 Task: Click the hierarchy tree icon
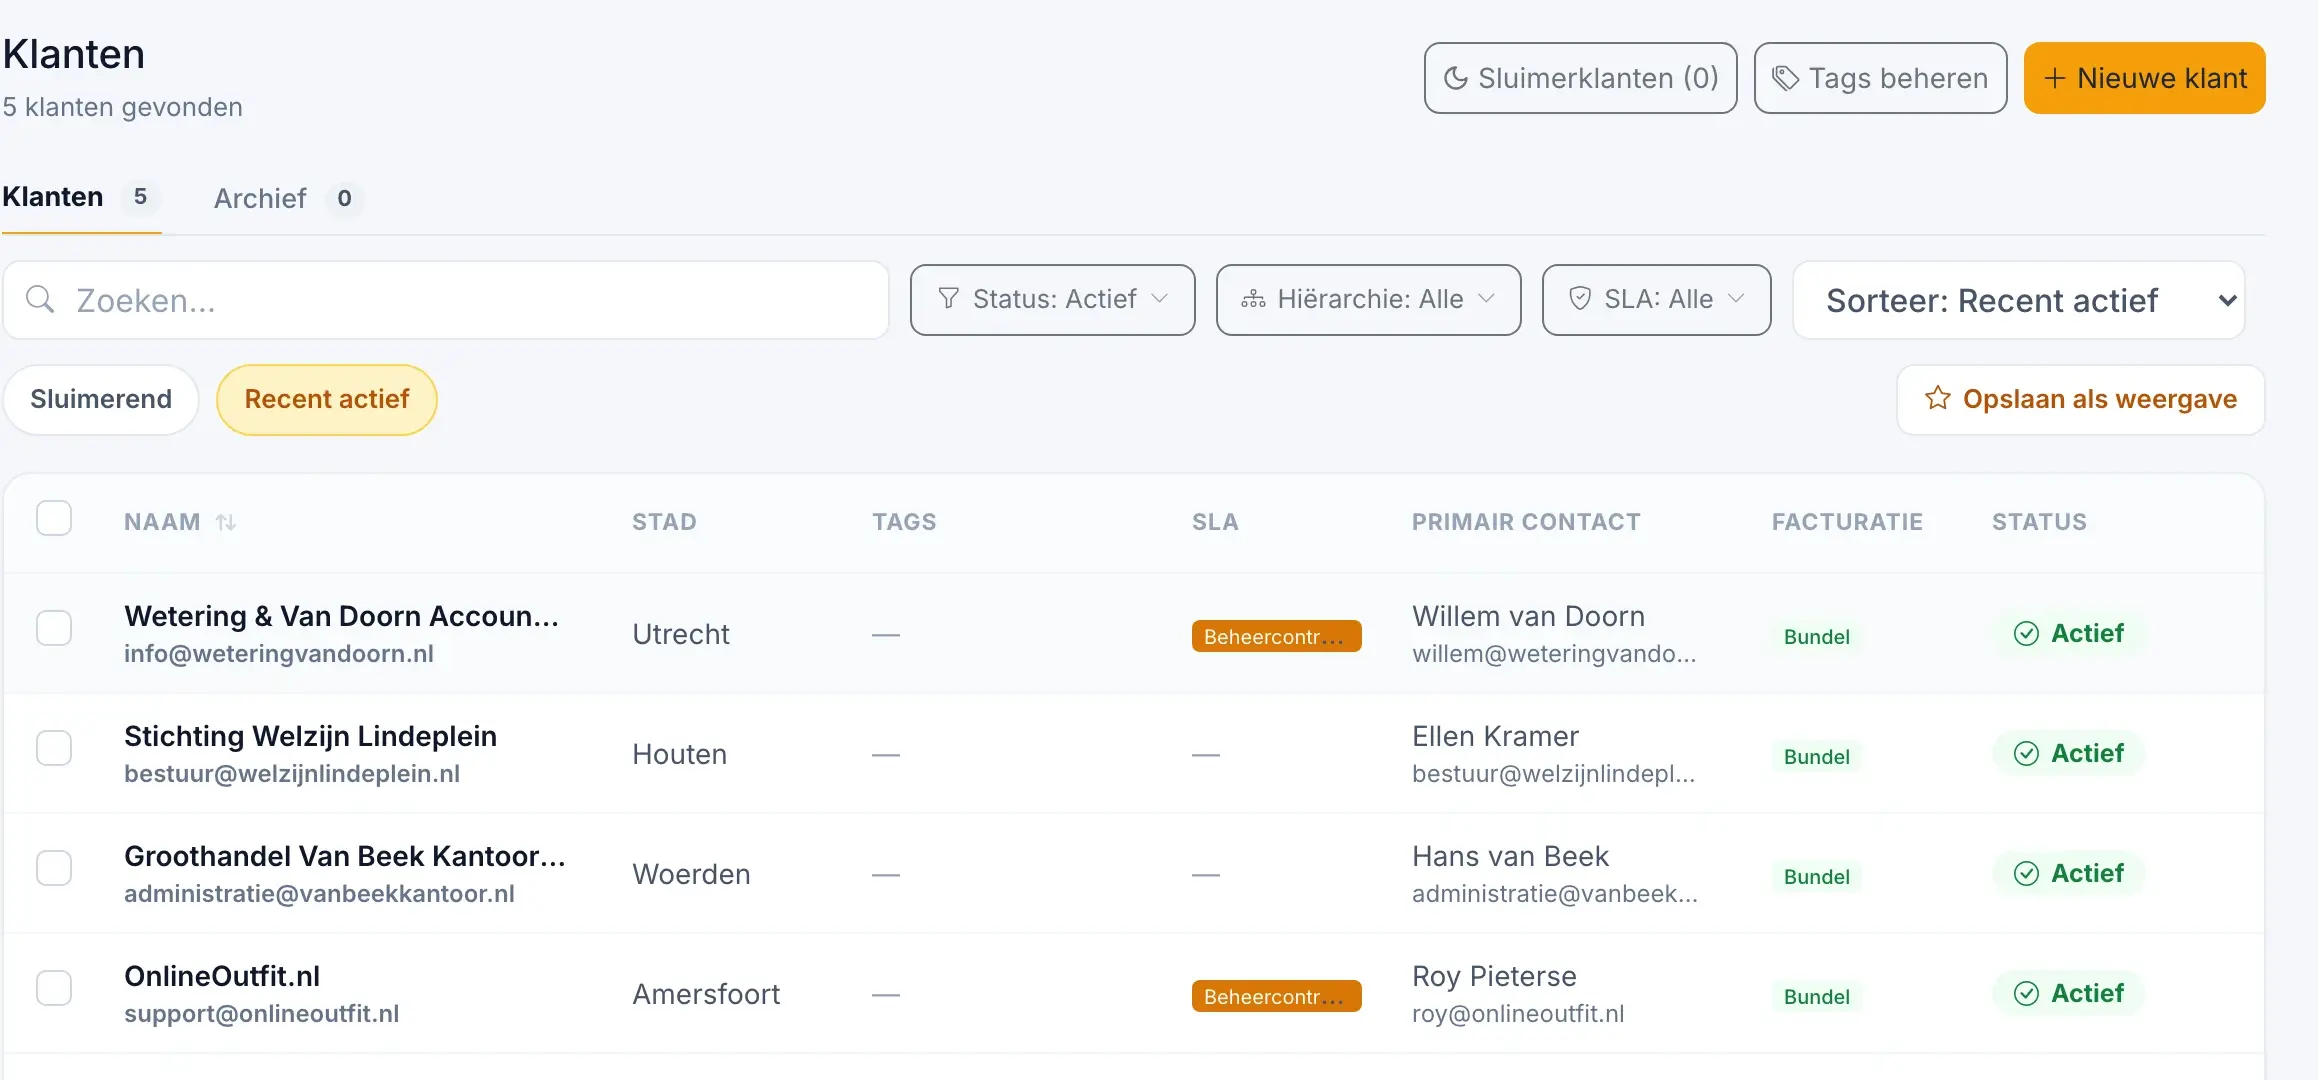click(1253, 299)
